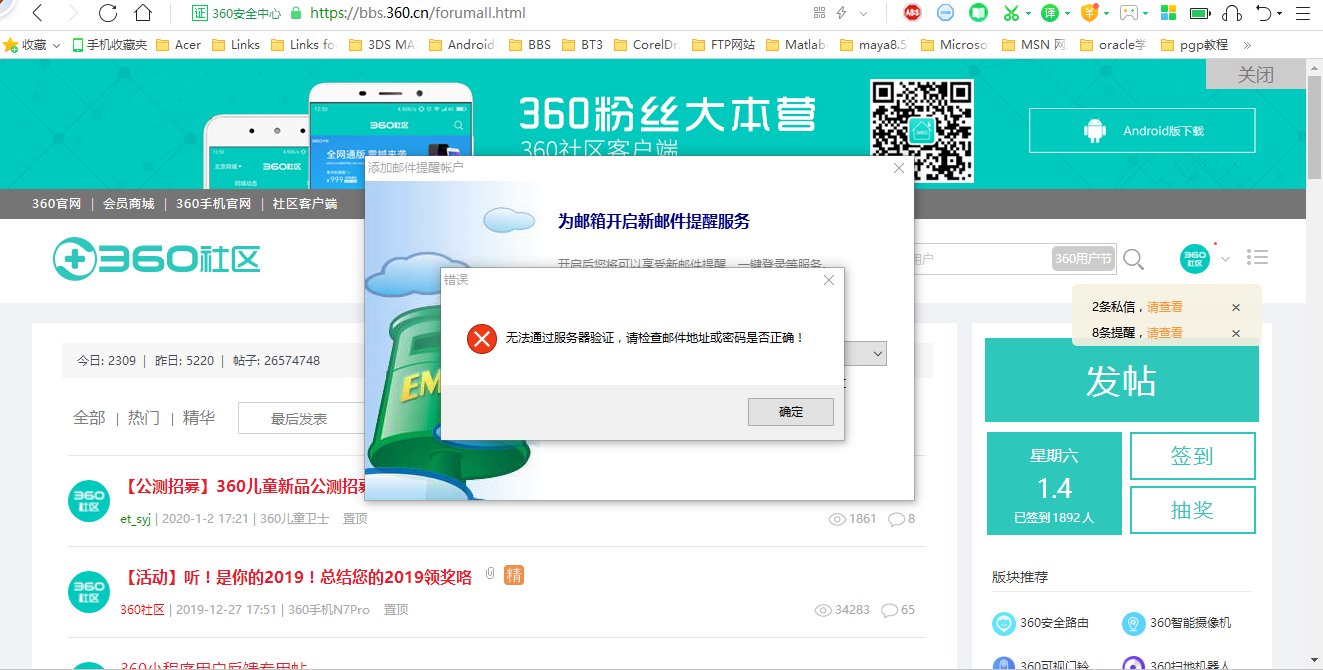
Task: Select the 全部 tab
Action: click(89, 418)
